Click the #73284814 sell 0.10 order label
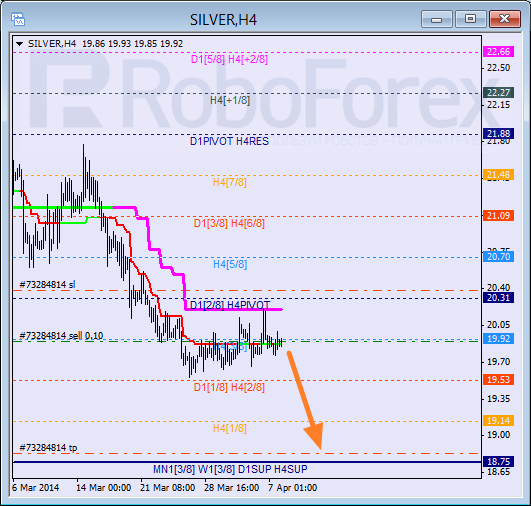Image resolution: width=531 pixels, height=506 pixels. coord(61,335)
